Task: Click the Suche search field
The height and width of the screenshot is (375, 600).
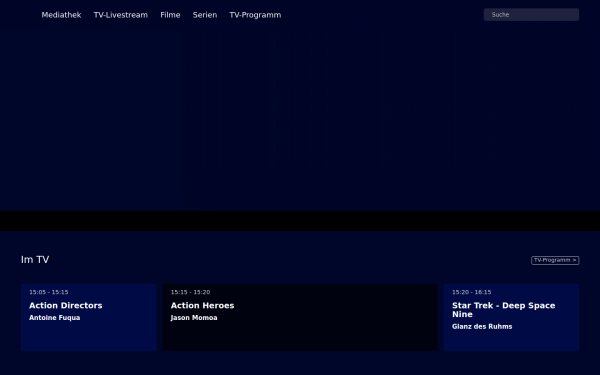Action: click(x=531, y=15)
